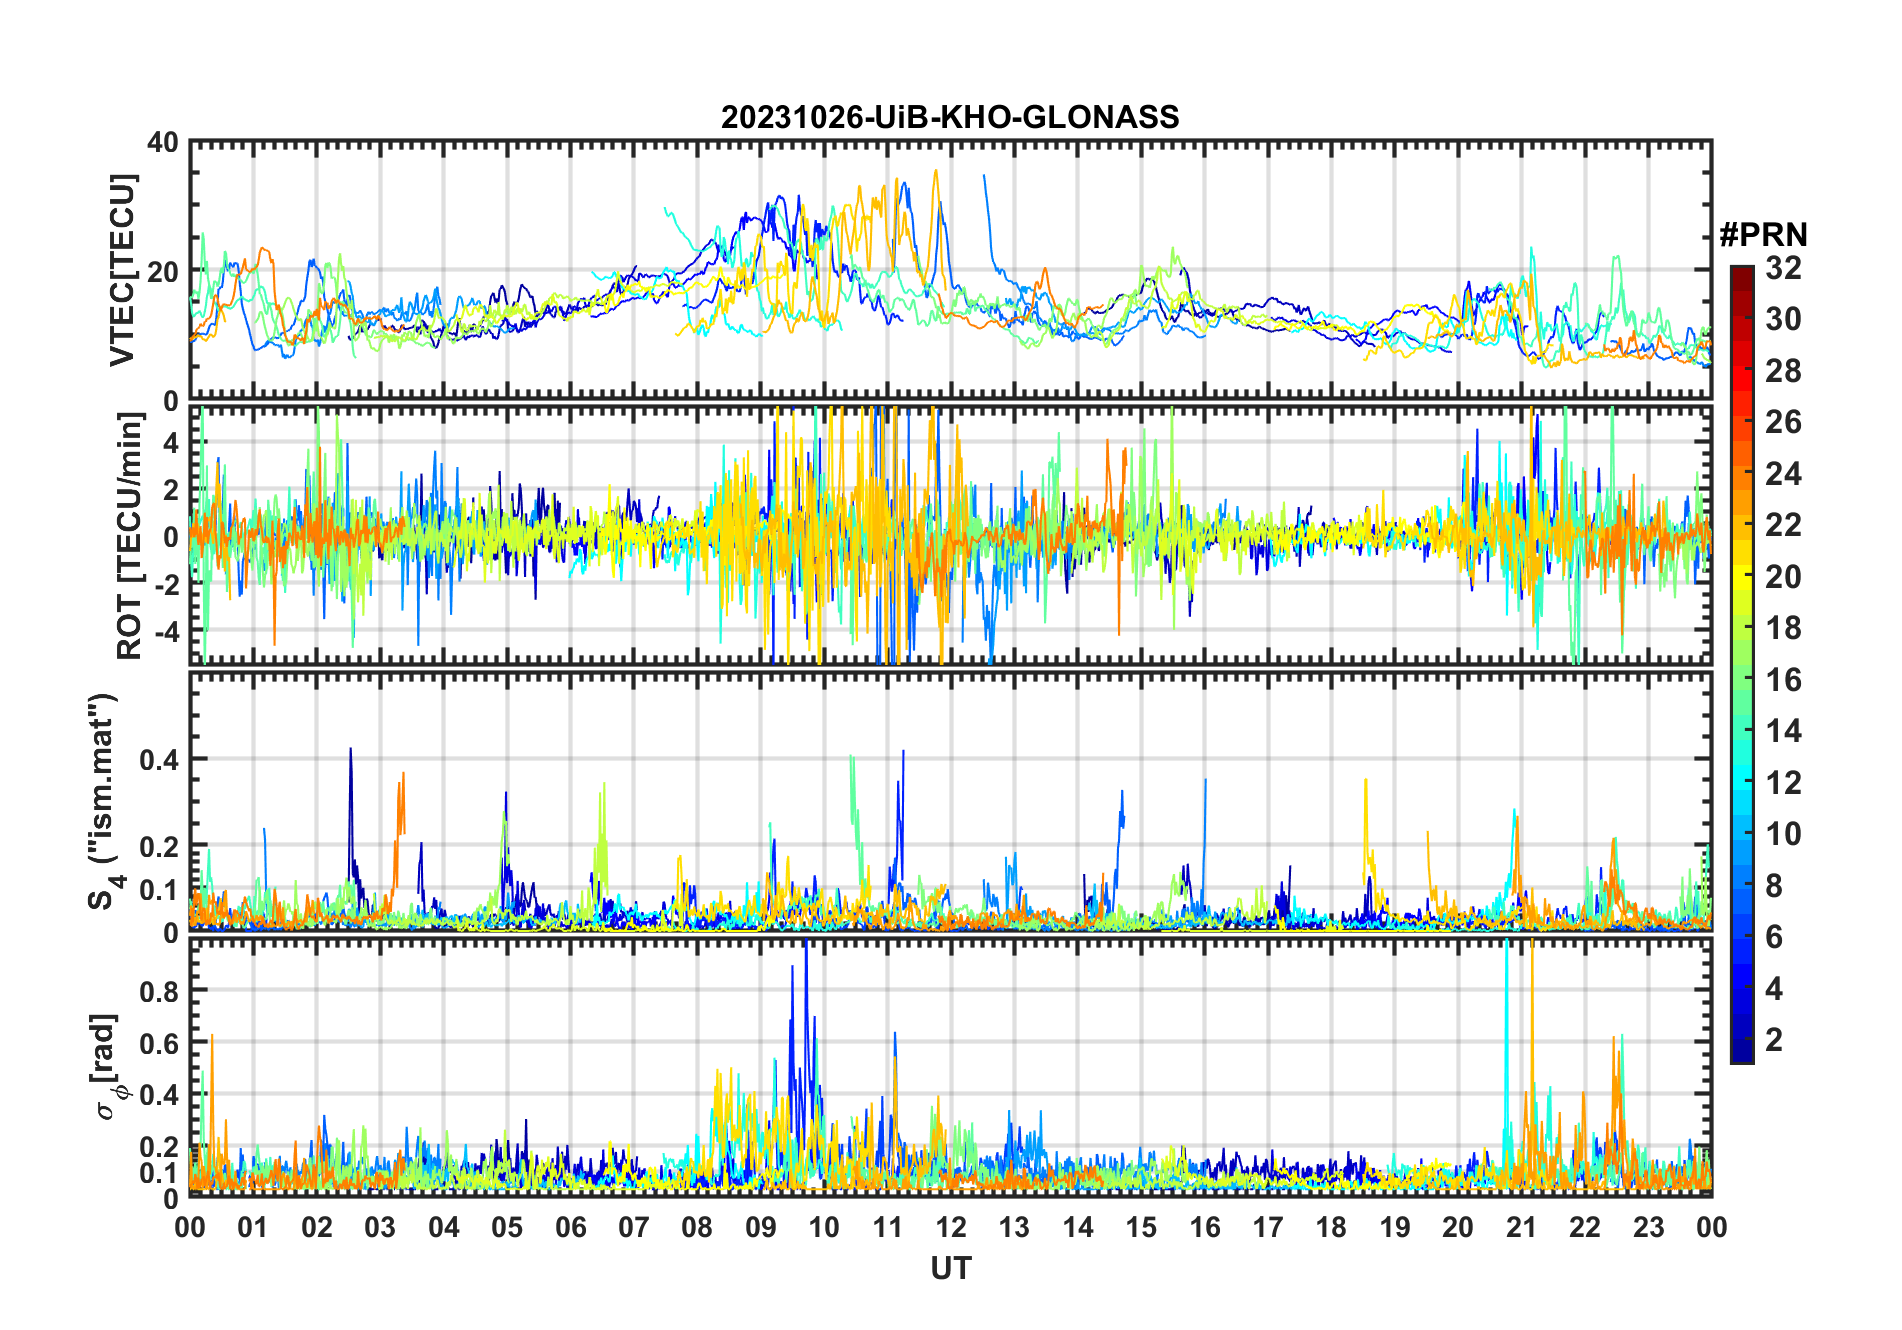The image size is (1902, 1330).
Task: Click the S4 ("ism.mat") y-axis label
Action: point(104,801)
